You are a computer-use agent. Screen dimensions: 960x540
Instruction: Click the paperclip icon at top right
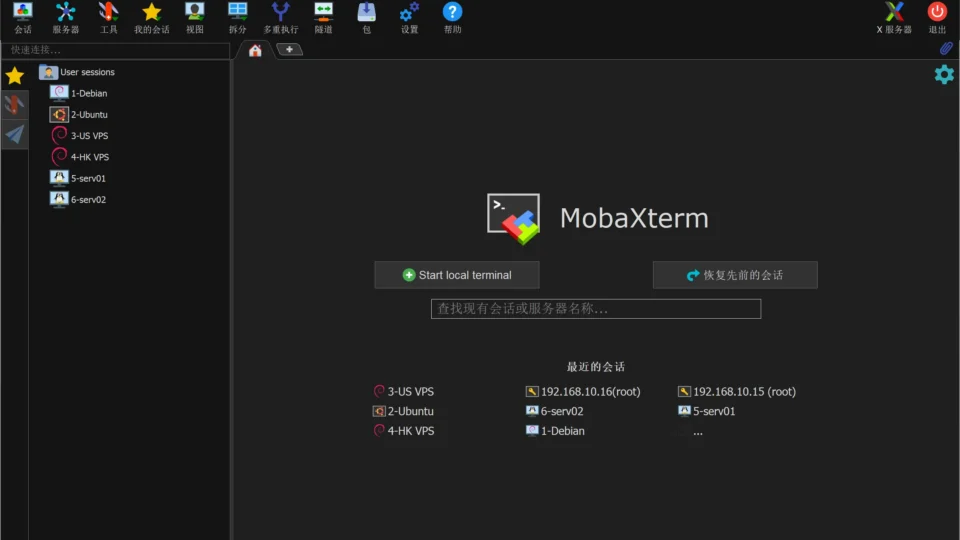946,48
